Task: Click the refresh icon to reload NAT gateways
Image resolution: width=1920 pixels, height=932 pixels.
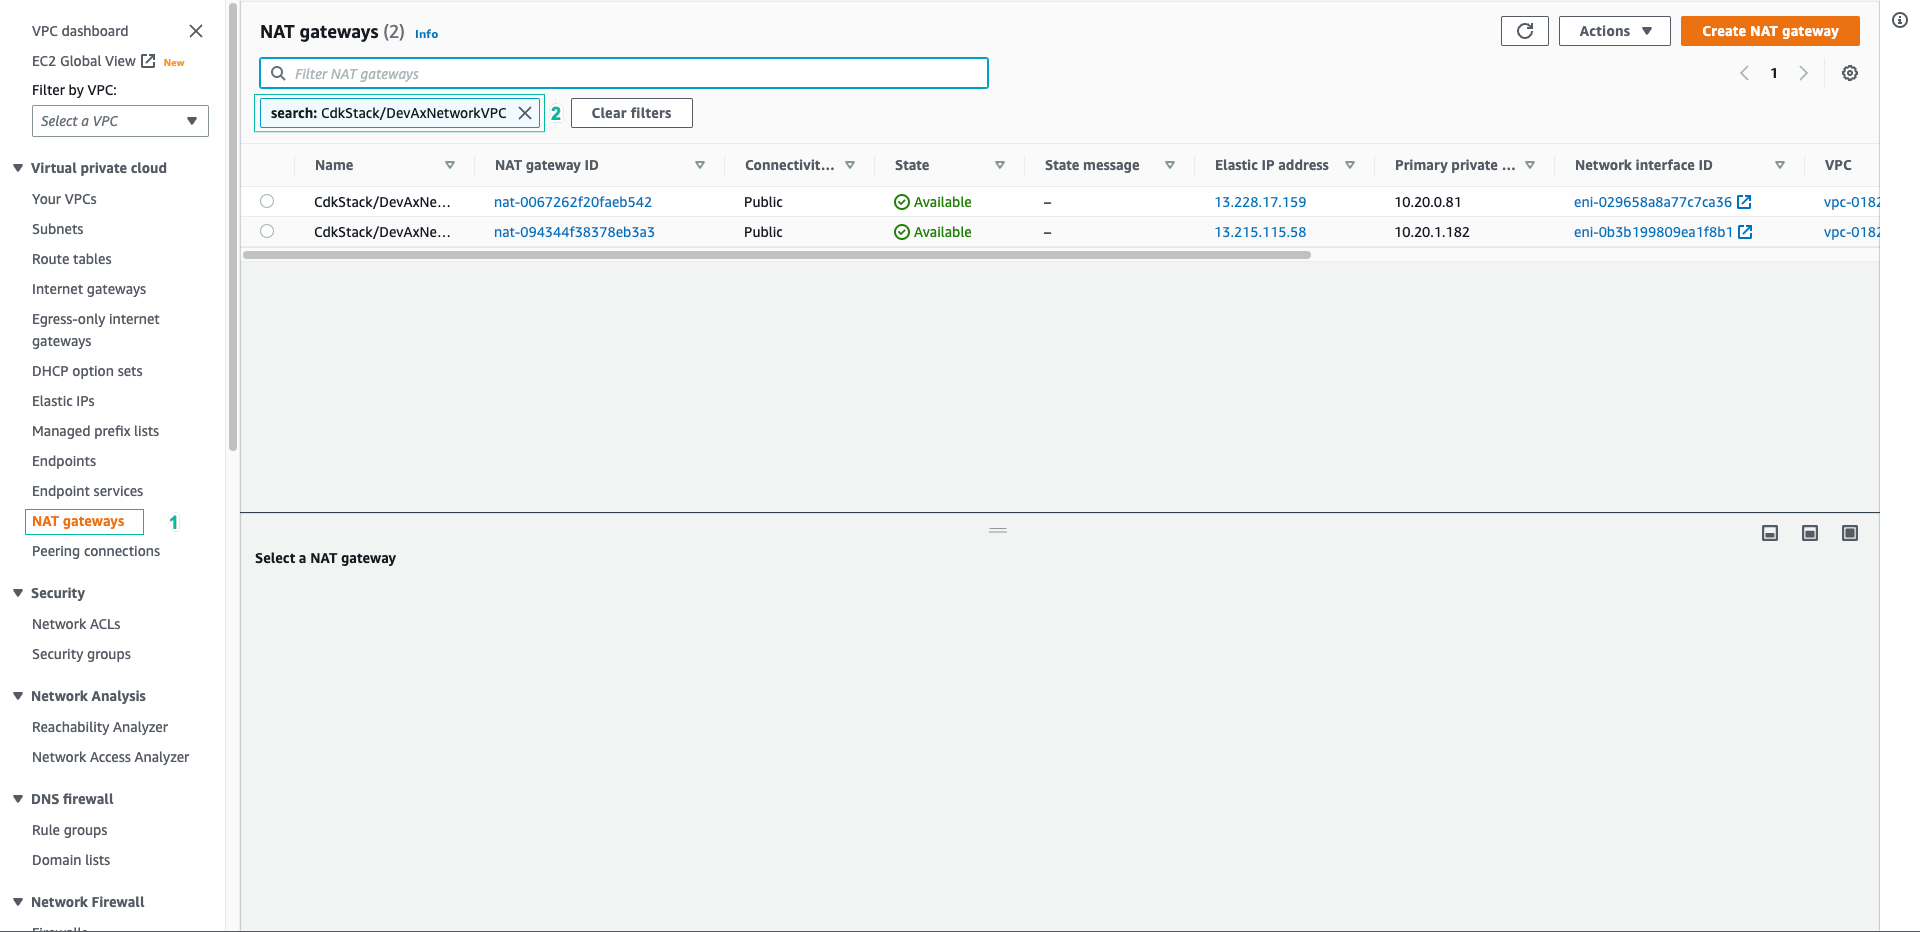Action: tap(1524, 30)
